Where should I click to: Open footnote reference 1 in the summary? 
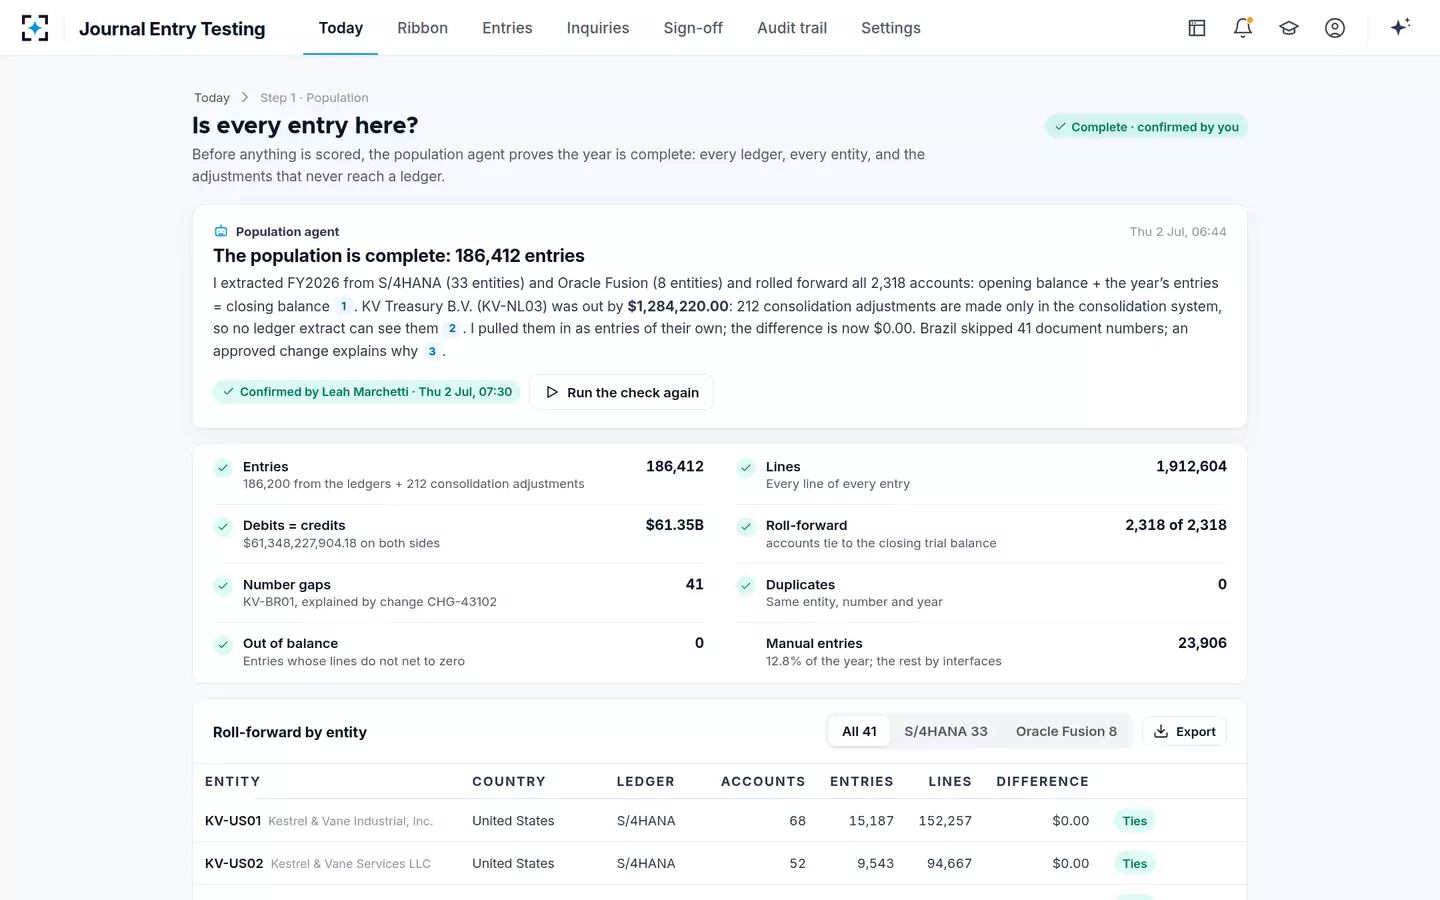[x=344, y=306]
